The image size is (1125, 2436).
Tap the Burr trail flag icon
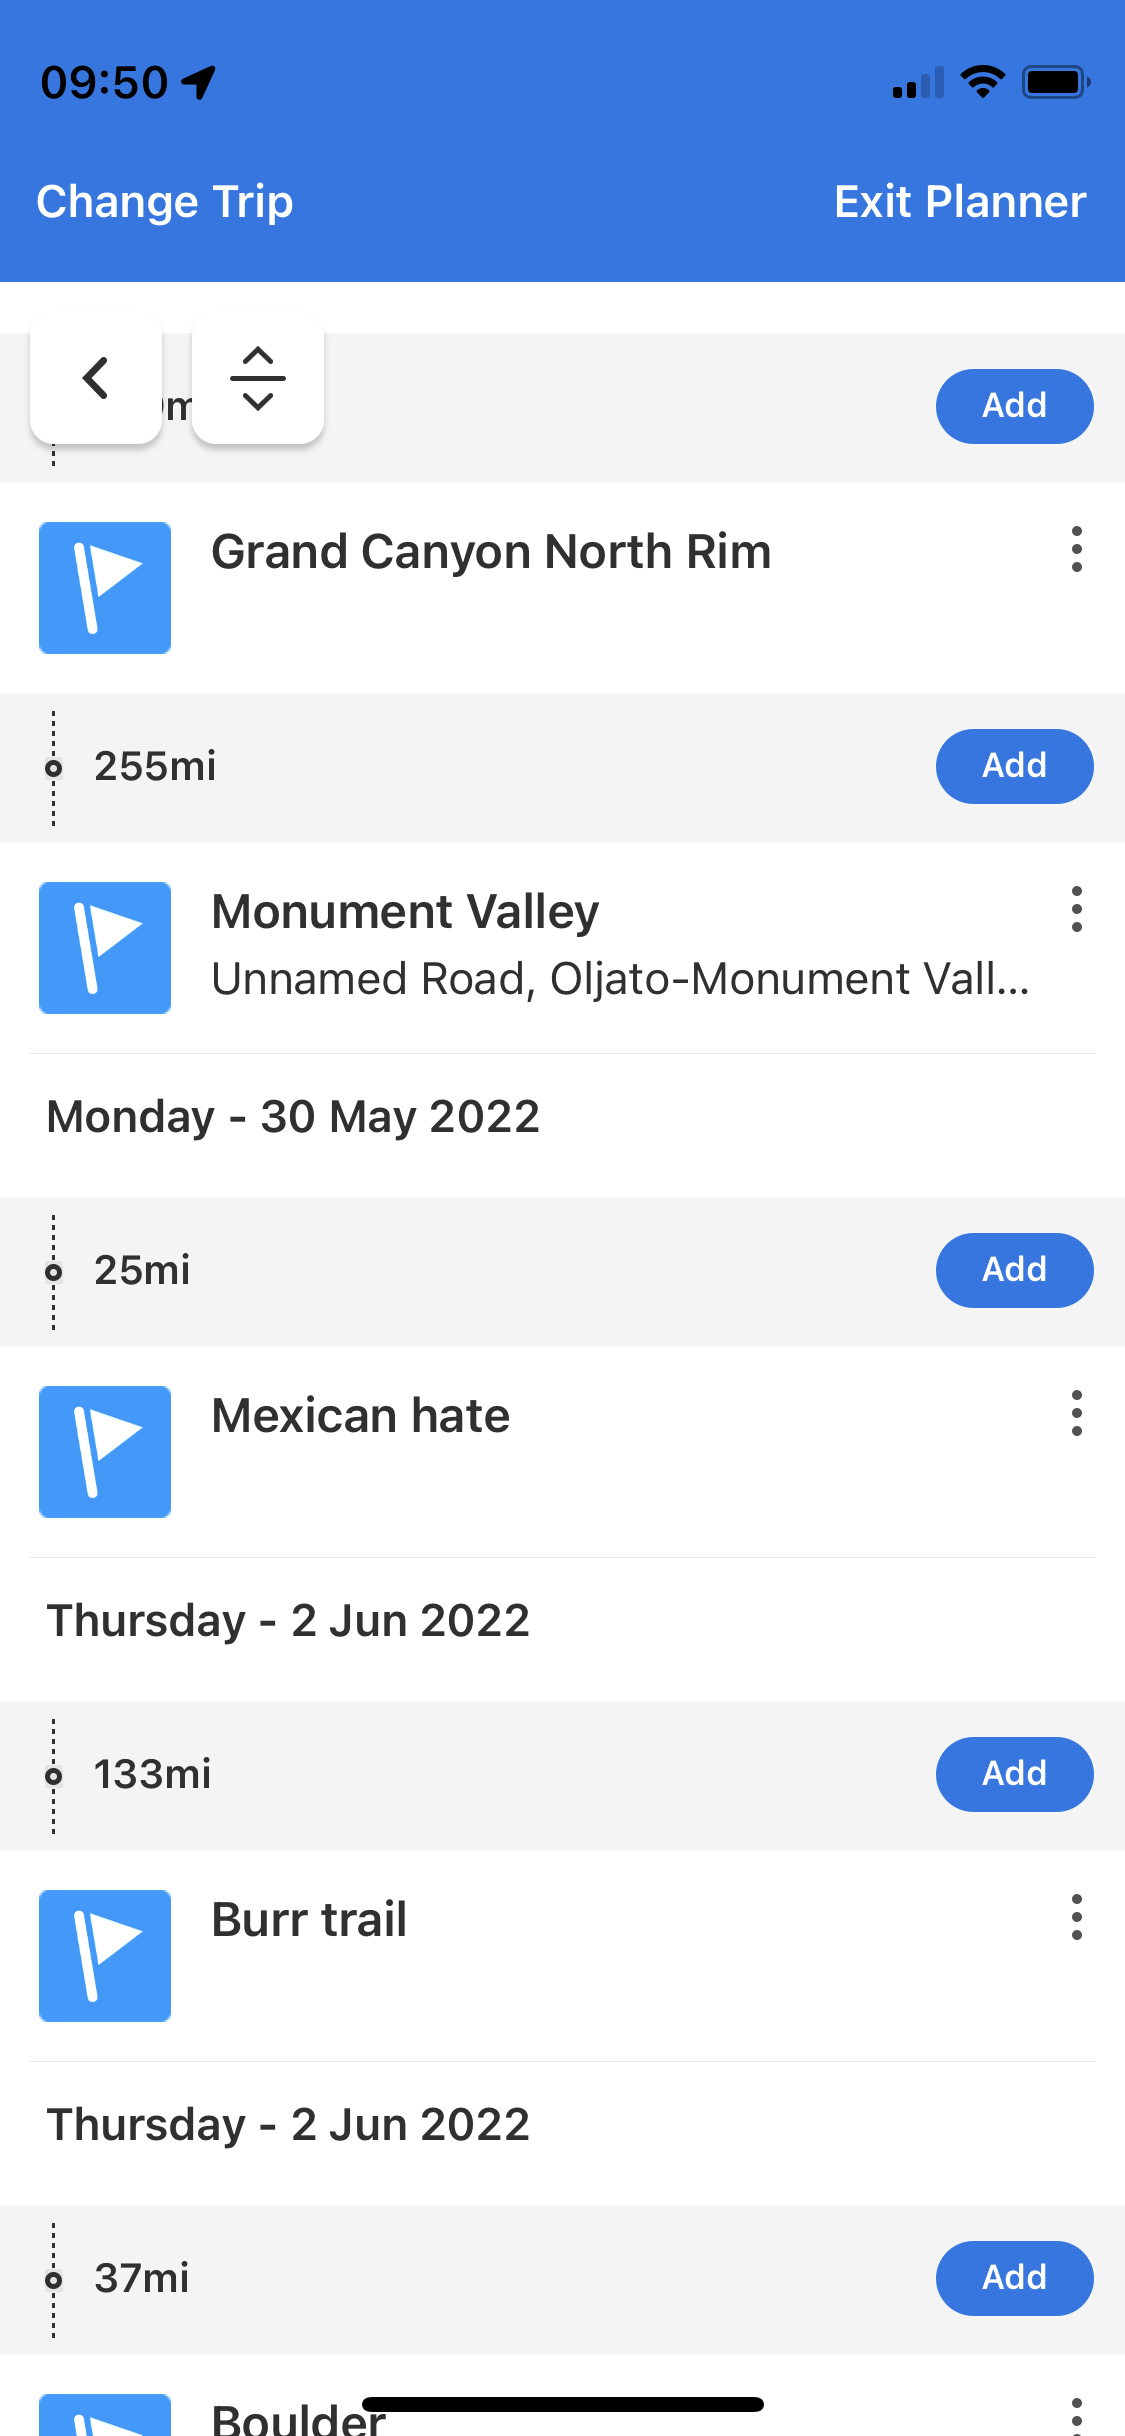pos(105,1956)
